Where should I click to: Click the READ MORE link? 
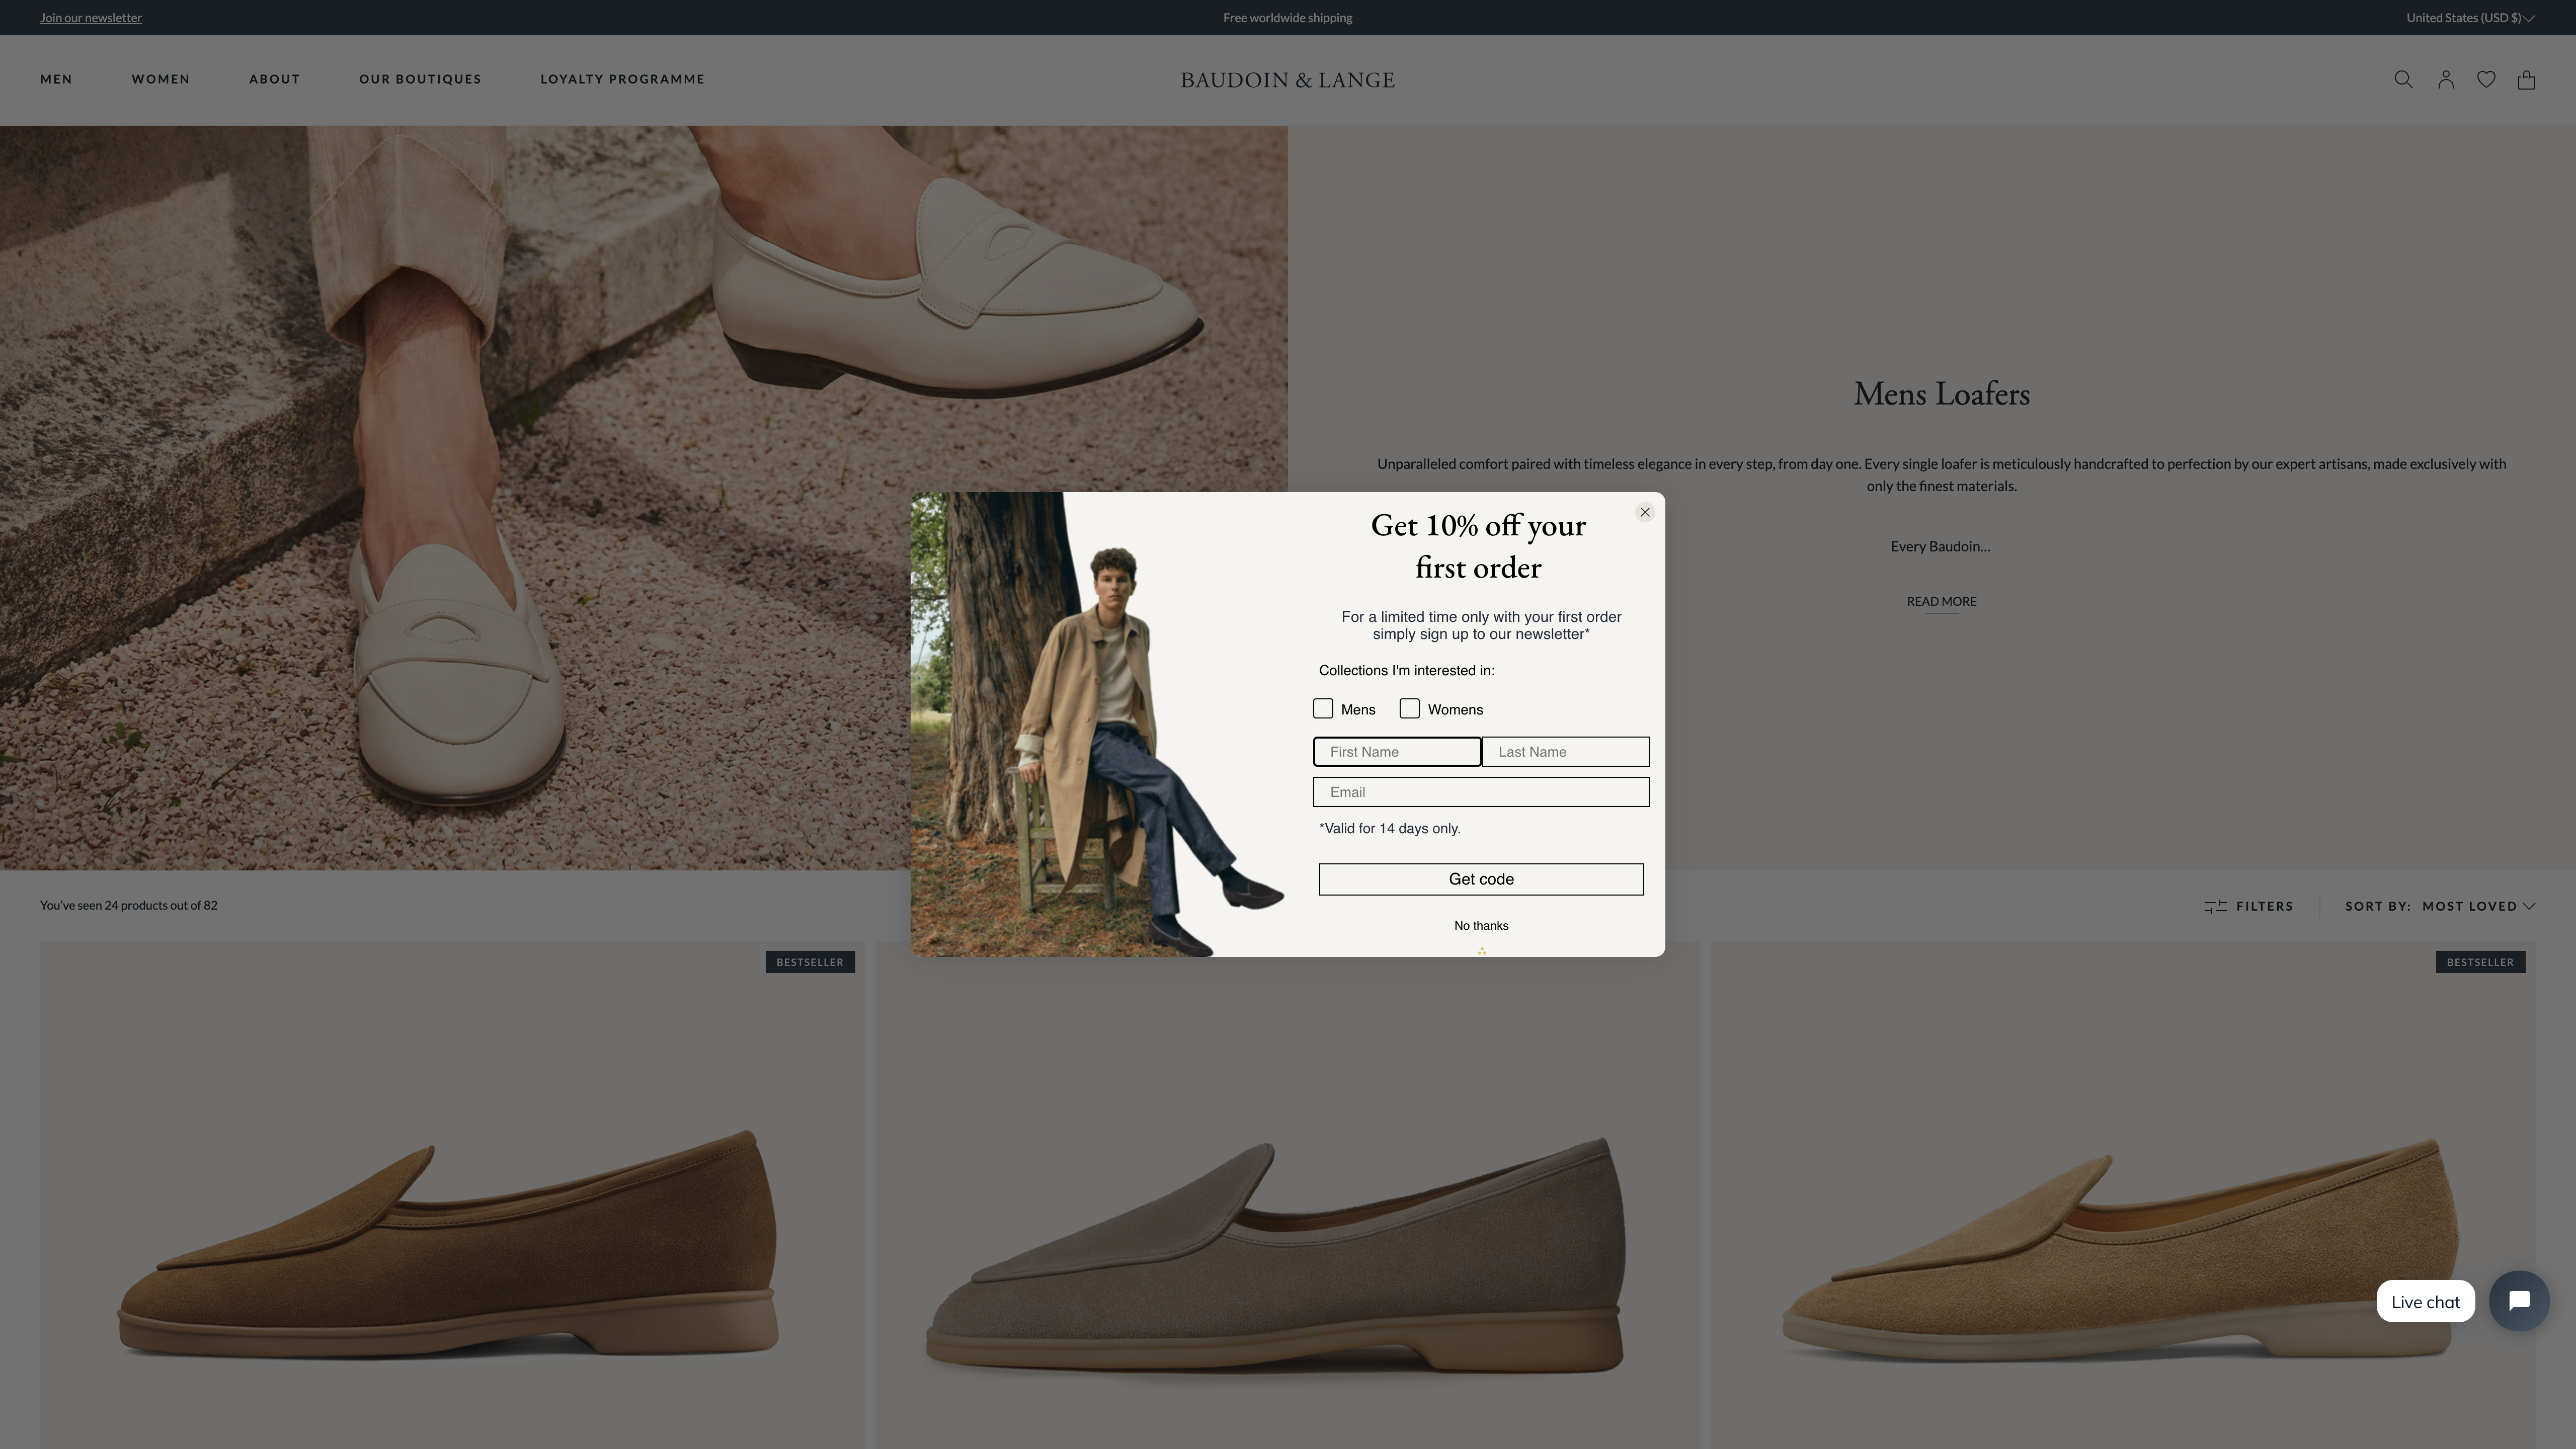pos(1941,601)
